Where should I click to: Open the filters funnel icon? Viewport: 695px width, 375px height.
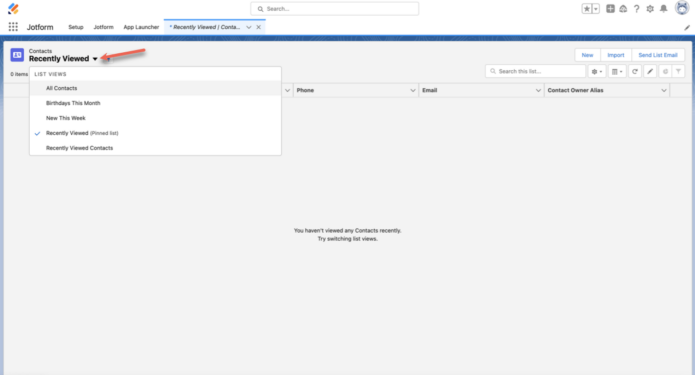[678, 71]
